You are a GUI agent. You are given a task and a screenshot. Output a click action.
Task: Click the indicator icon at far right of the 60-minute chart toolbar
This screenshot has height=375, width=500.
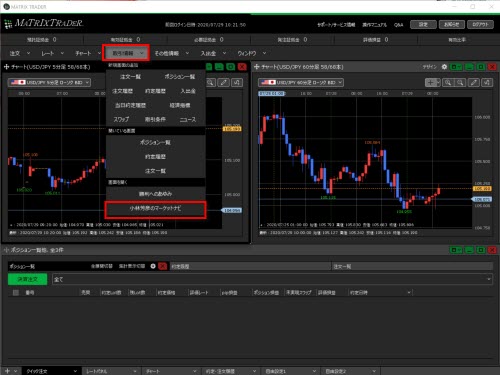487,82
